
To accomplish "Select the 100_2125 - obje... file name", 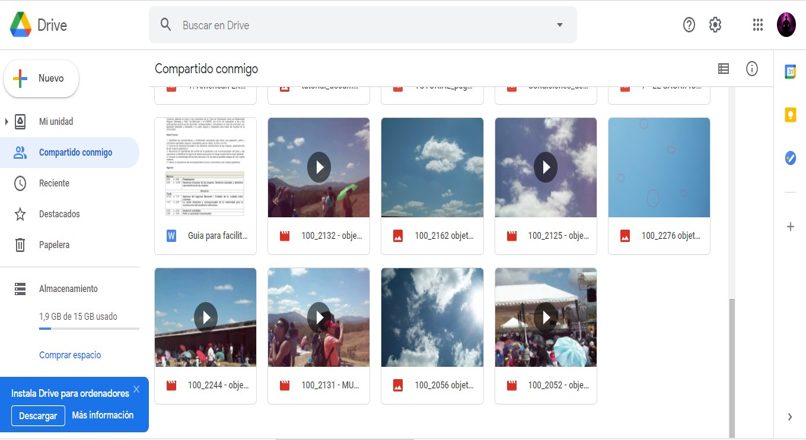I will tap(558, 236).
